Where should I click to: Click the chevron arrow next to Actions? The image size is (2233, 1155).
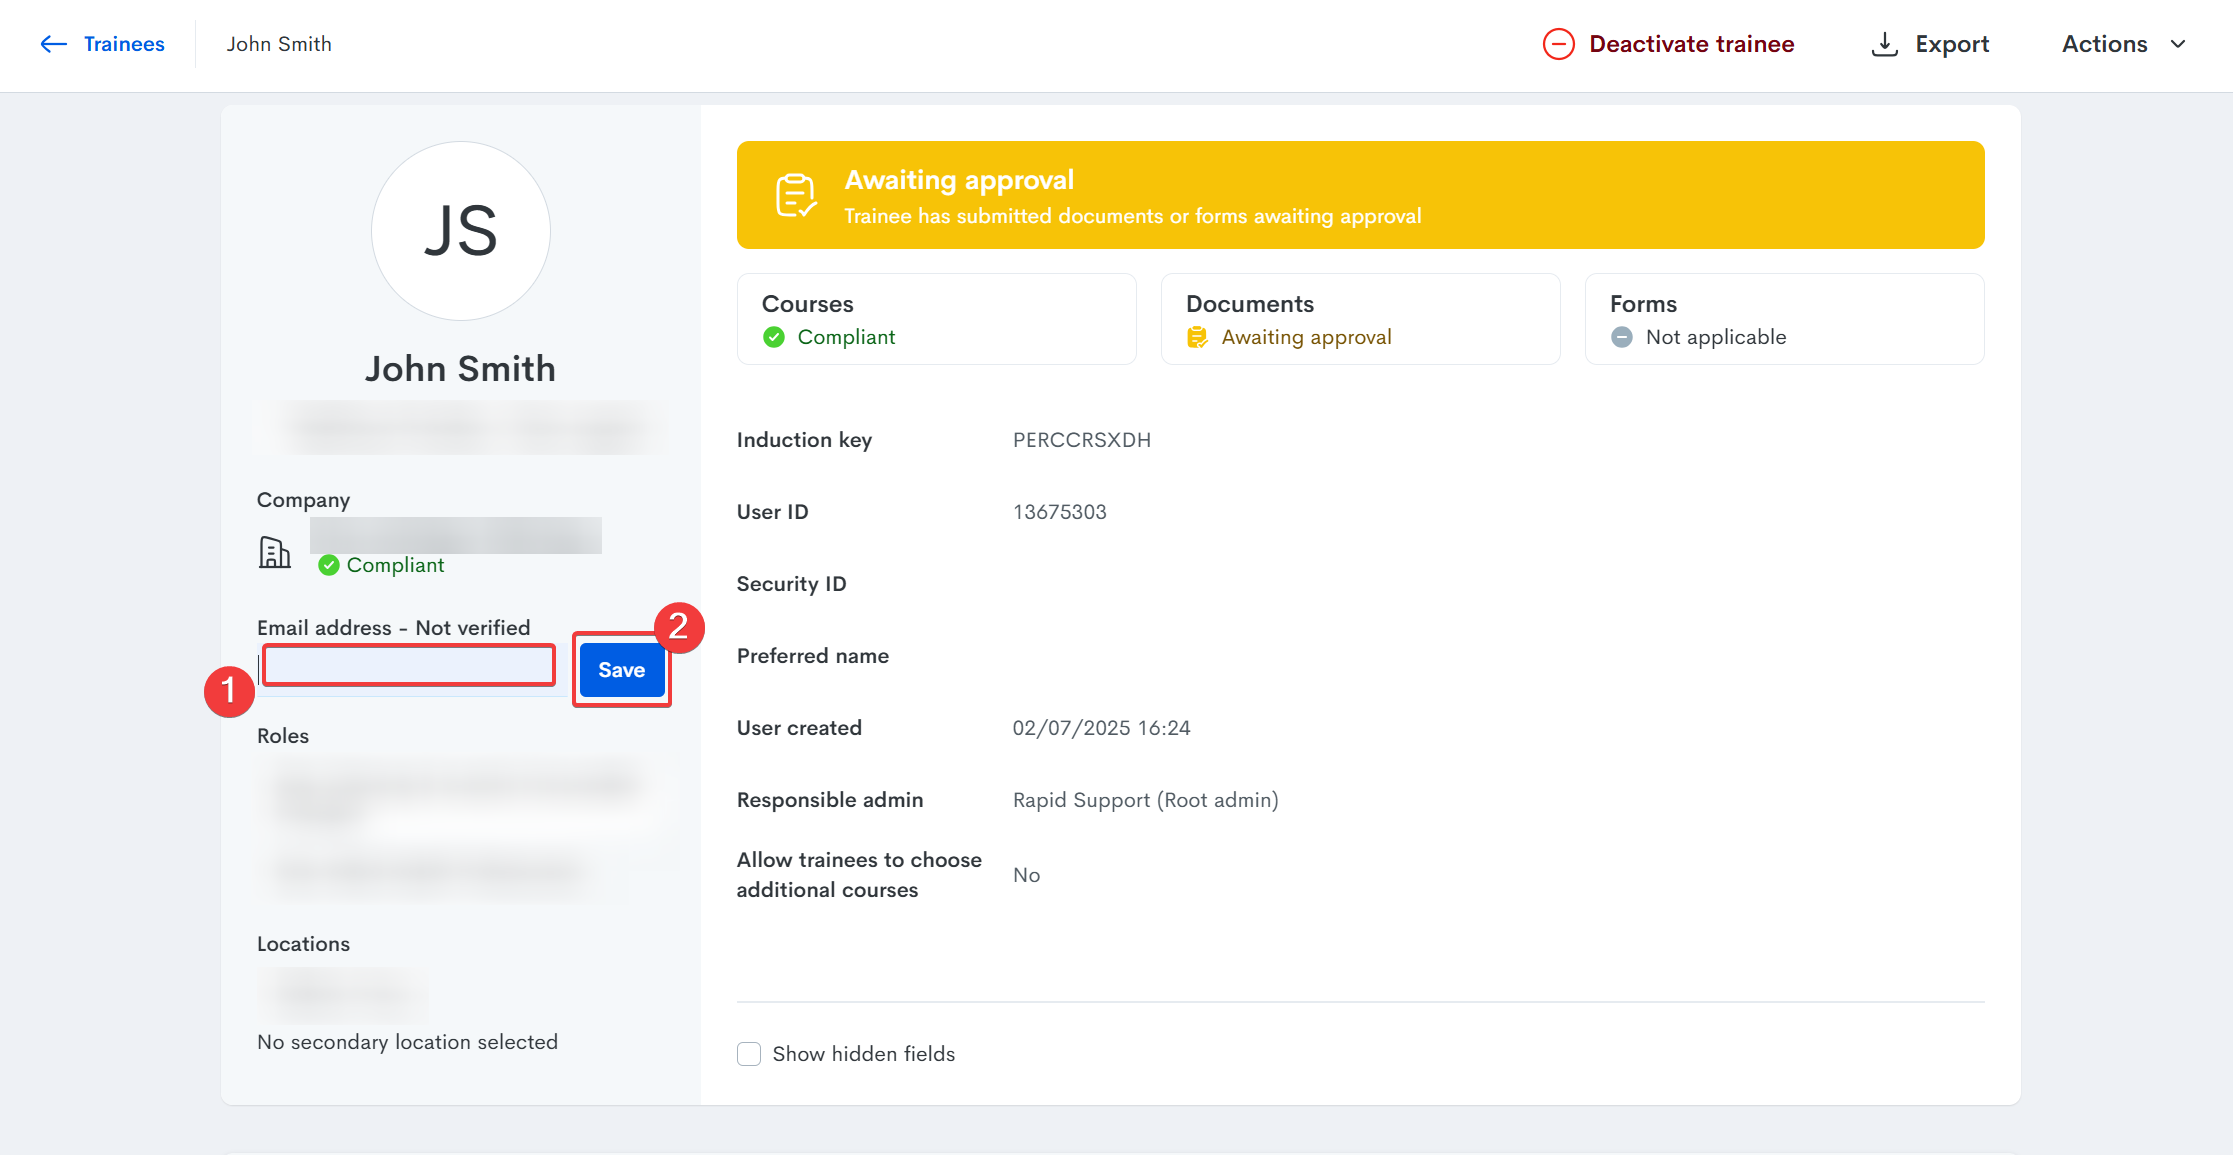pyautogui.click(x=2178, y=44)
